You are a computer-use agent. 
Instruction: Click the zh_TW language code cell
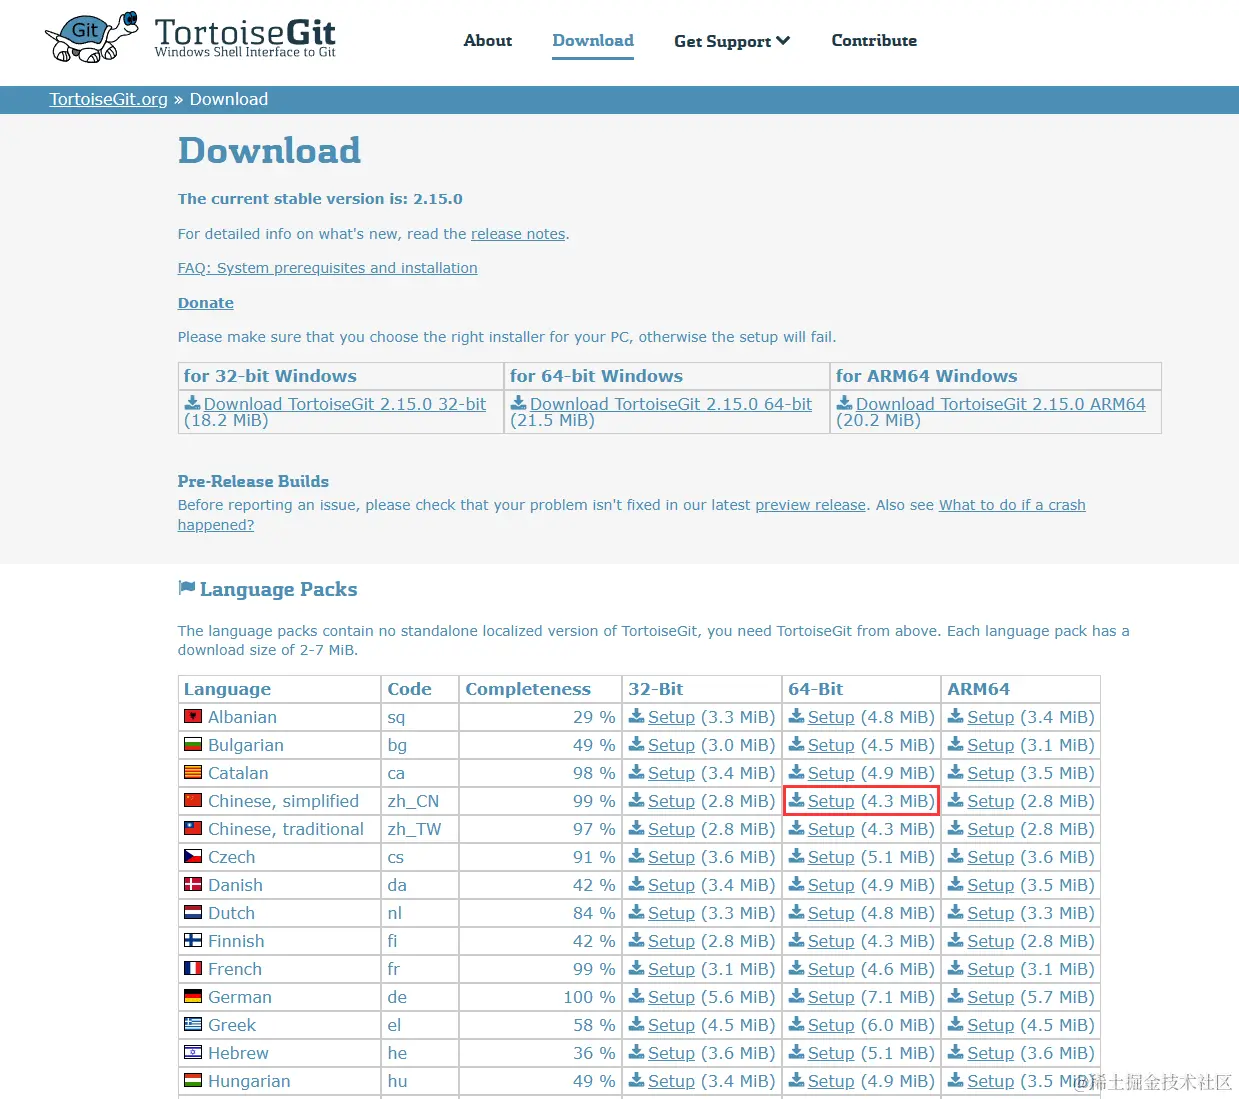(419, 829)
